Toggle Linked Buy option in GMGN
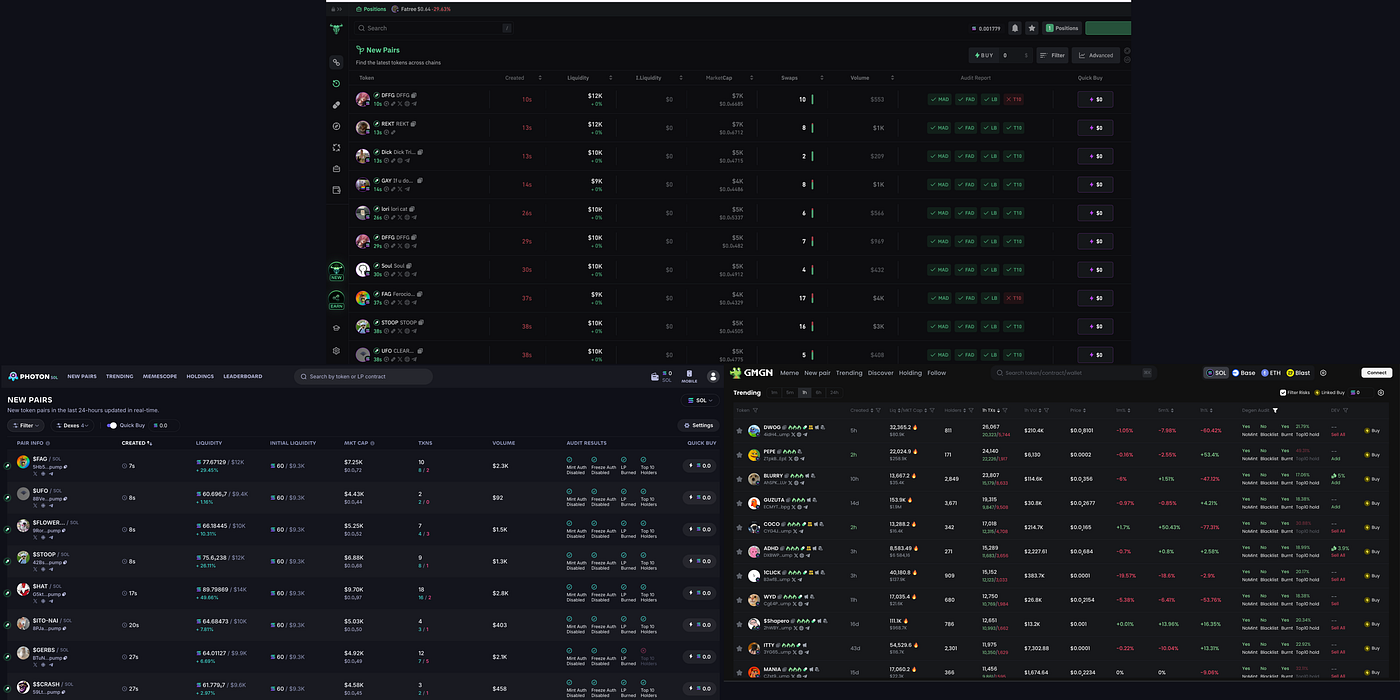Viewport: 1400px width, 700px height. 1329,393
